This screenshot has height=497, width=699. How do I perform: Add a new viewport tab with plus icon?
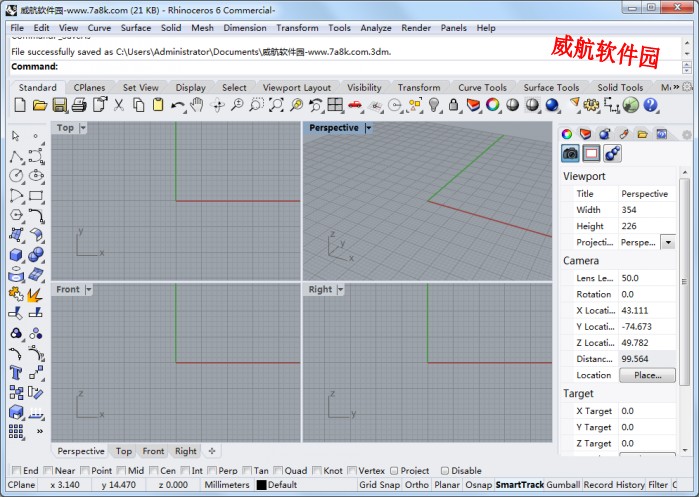click(x=212, y=451)
